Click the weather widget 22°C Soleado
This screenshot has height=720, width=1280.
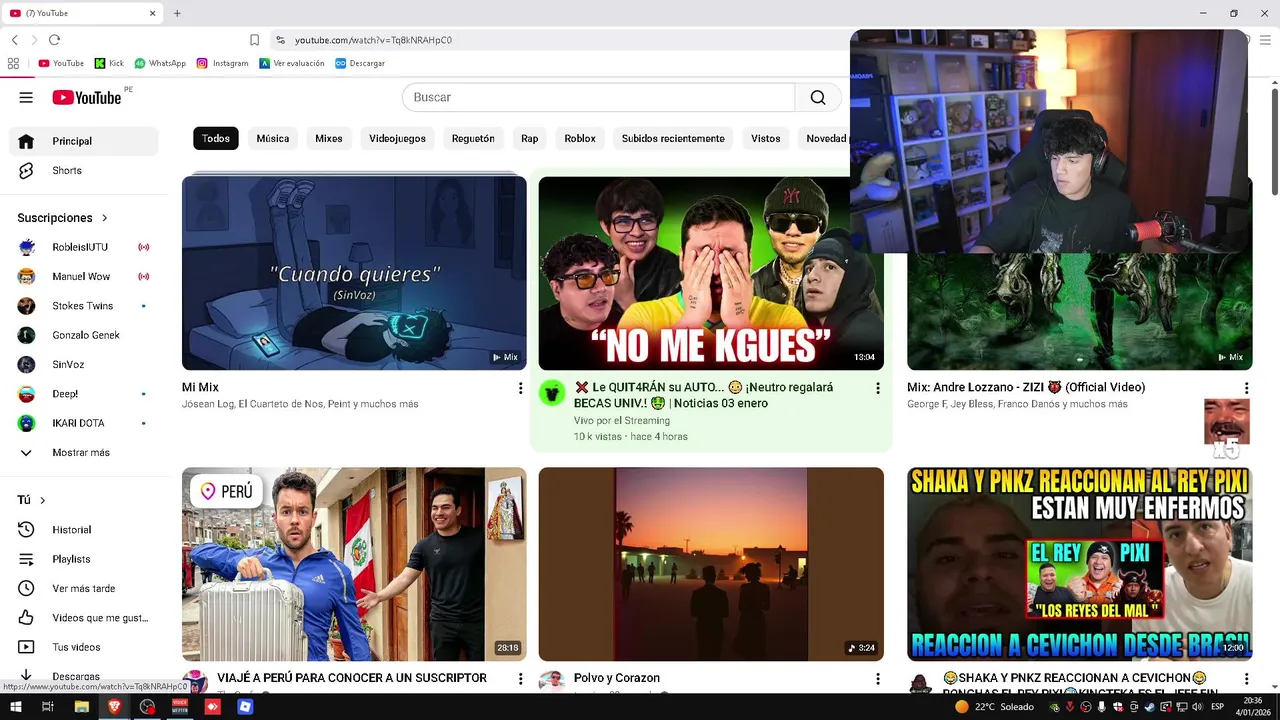coord(994,707)
